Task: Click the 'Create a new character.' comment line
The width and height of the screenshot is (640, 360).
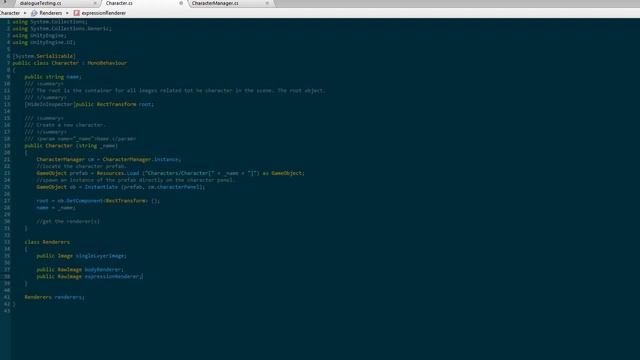Action: (x=65, y=125)
